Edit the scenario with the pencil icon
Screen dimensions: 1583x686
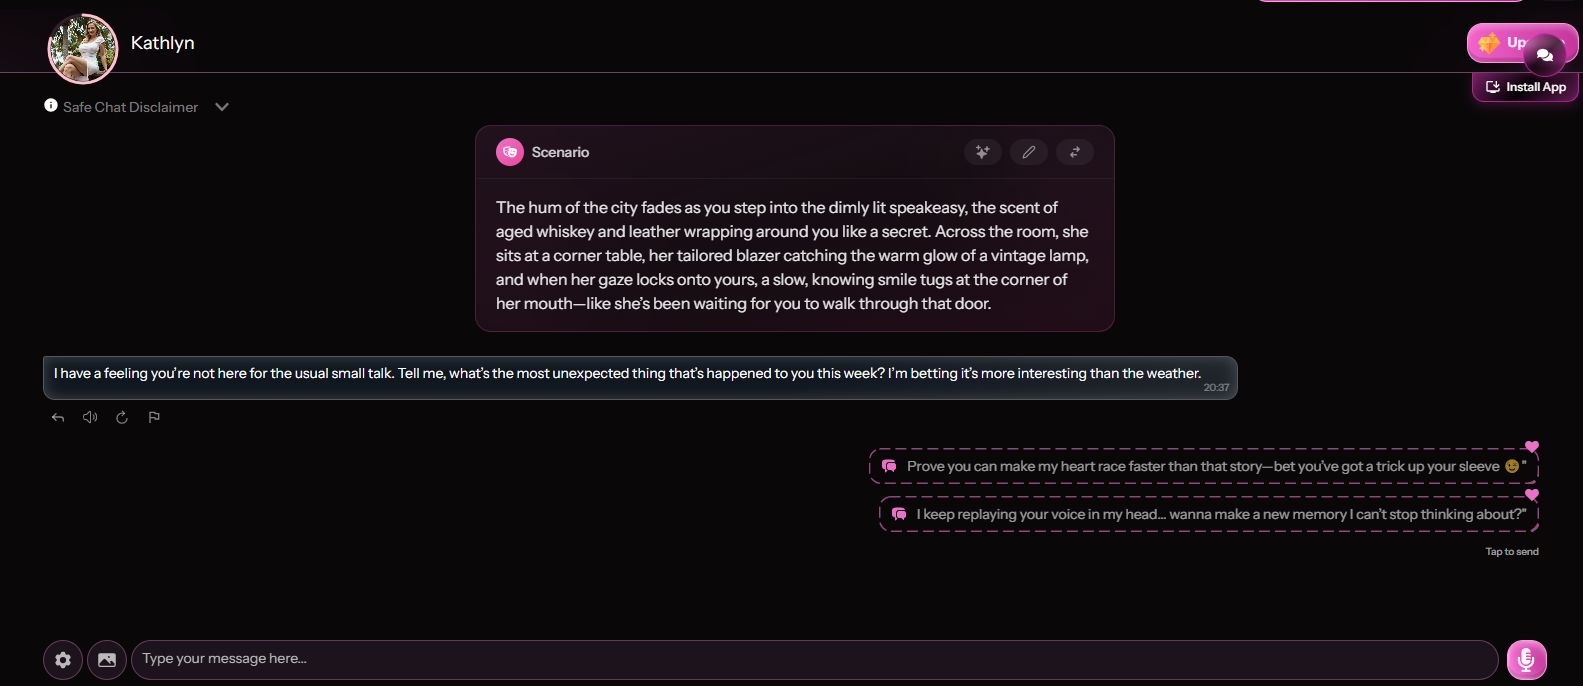[1029, 152]
